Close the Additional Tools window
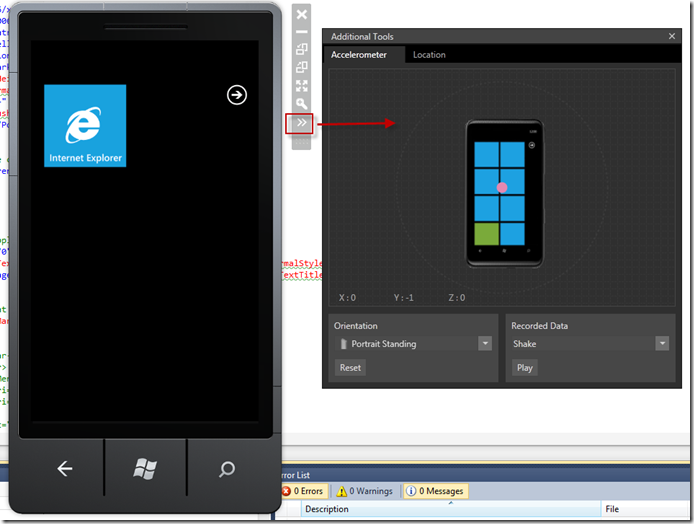Viewport: 694px width, 524px height. pyautogui.click(x=671, y=36)
